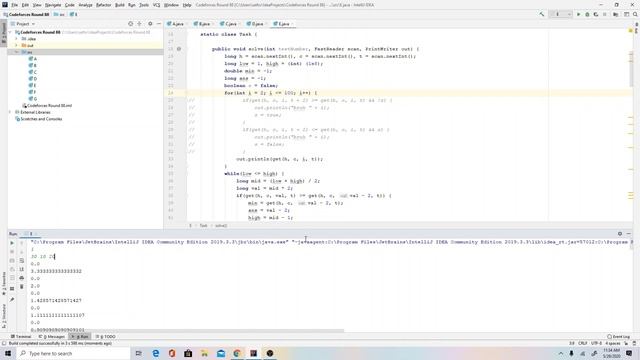
Task: Toggle soft-wrap icon in Run console
Action: (x=22, y=260)
